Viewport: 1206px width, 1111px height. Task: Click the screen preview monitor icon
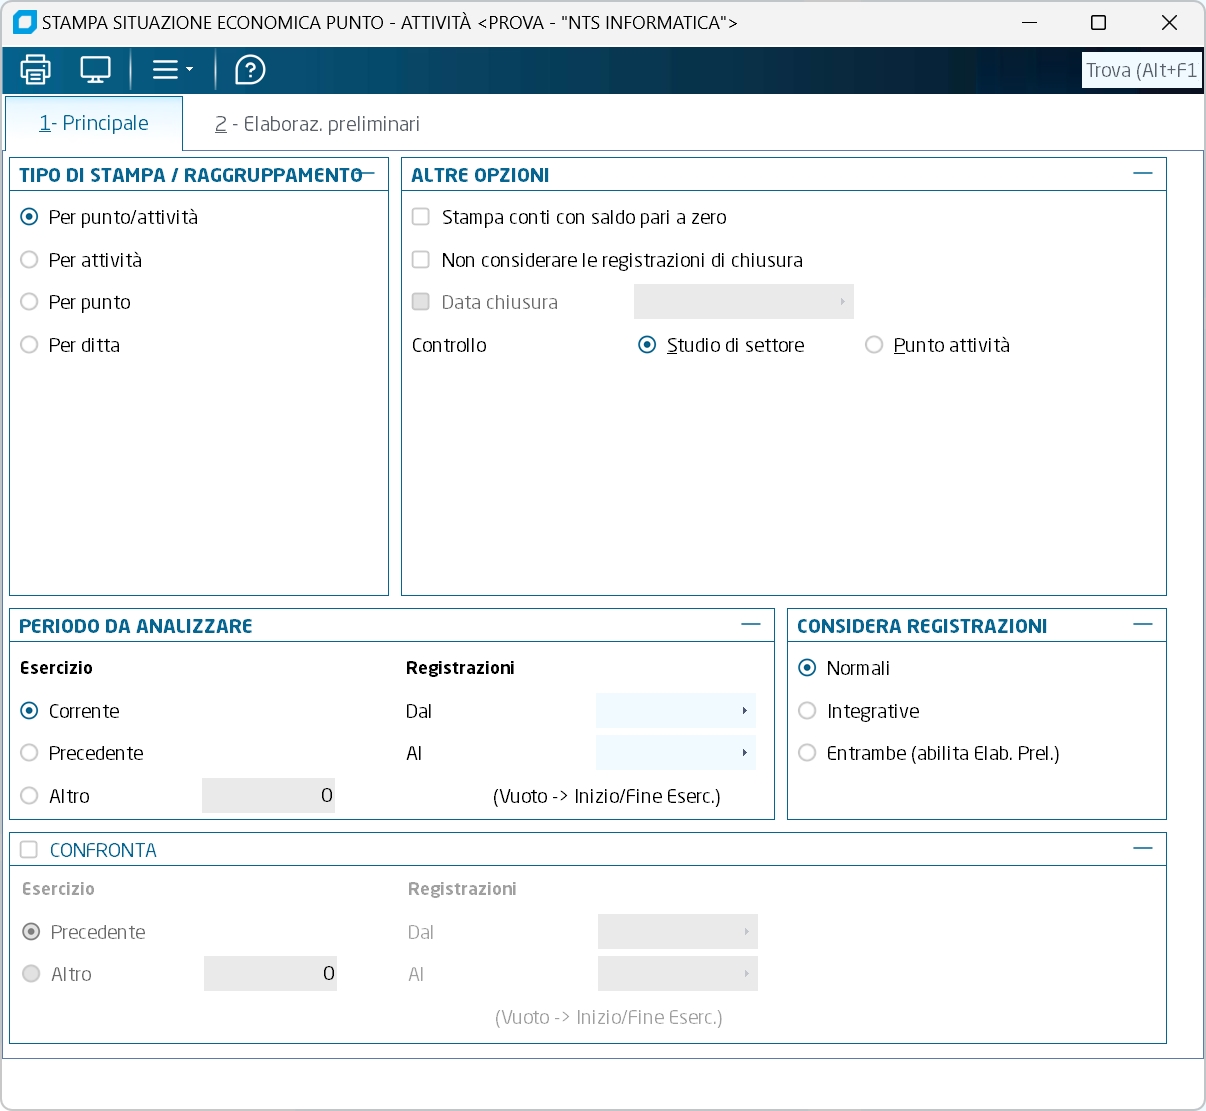pyautogui.click(x=95, y=70)
